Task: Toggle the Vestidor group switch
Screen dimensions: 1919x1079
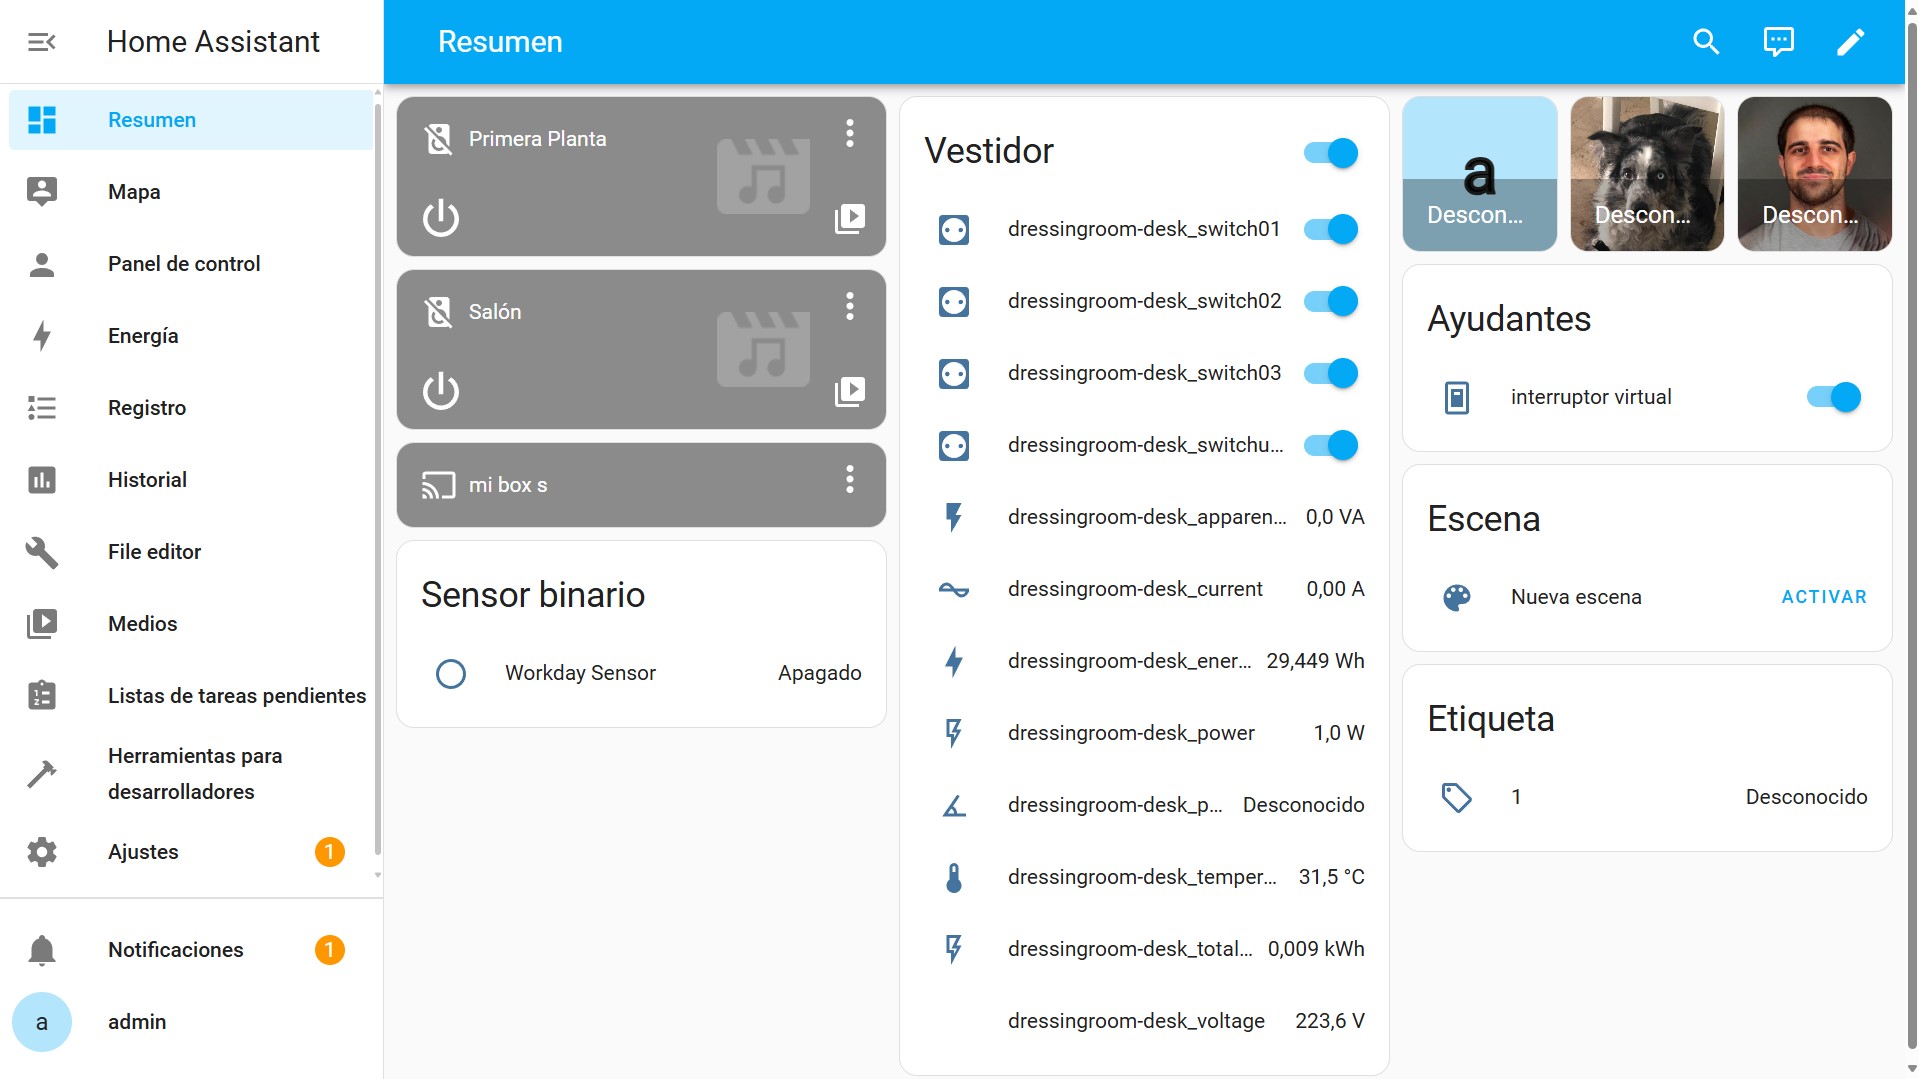Action: coord(1331,153)
